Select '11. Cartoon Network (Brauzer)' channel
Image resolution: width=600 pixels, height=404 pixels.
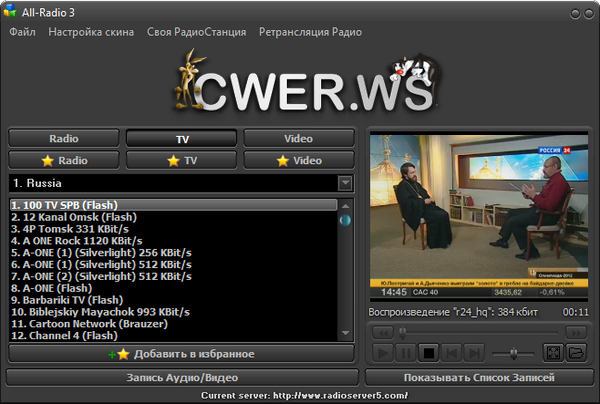pos(174,324)
